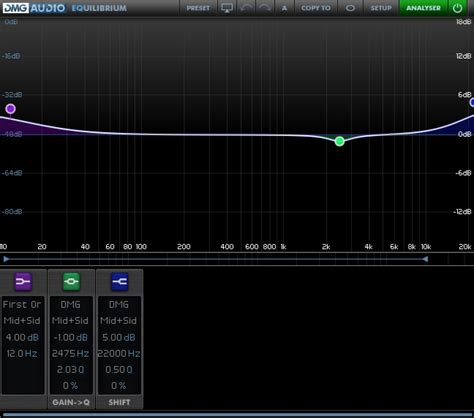474x418 pixels.
Task: Click the -1.00 dB gain value
Action: click(70, 337)
